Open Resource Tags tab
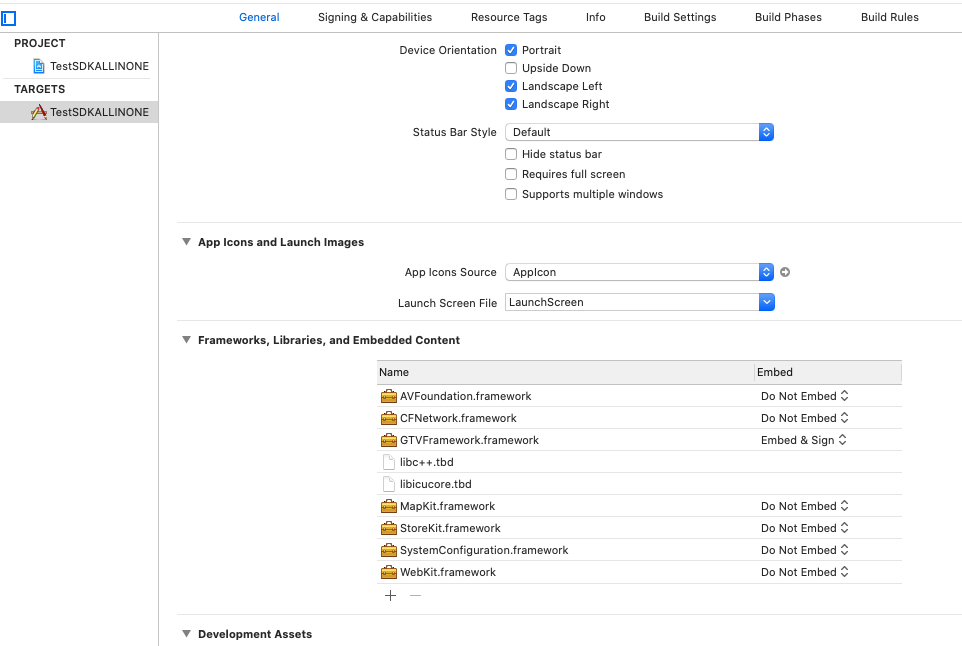Image resolution: width=962 pixels, height=646 pixels. tap(509, 17)
